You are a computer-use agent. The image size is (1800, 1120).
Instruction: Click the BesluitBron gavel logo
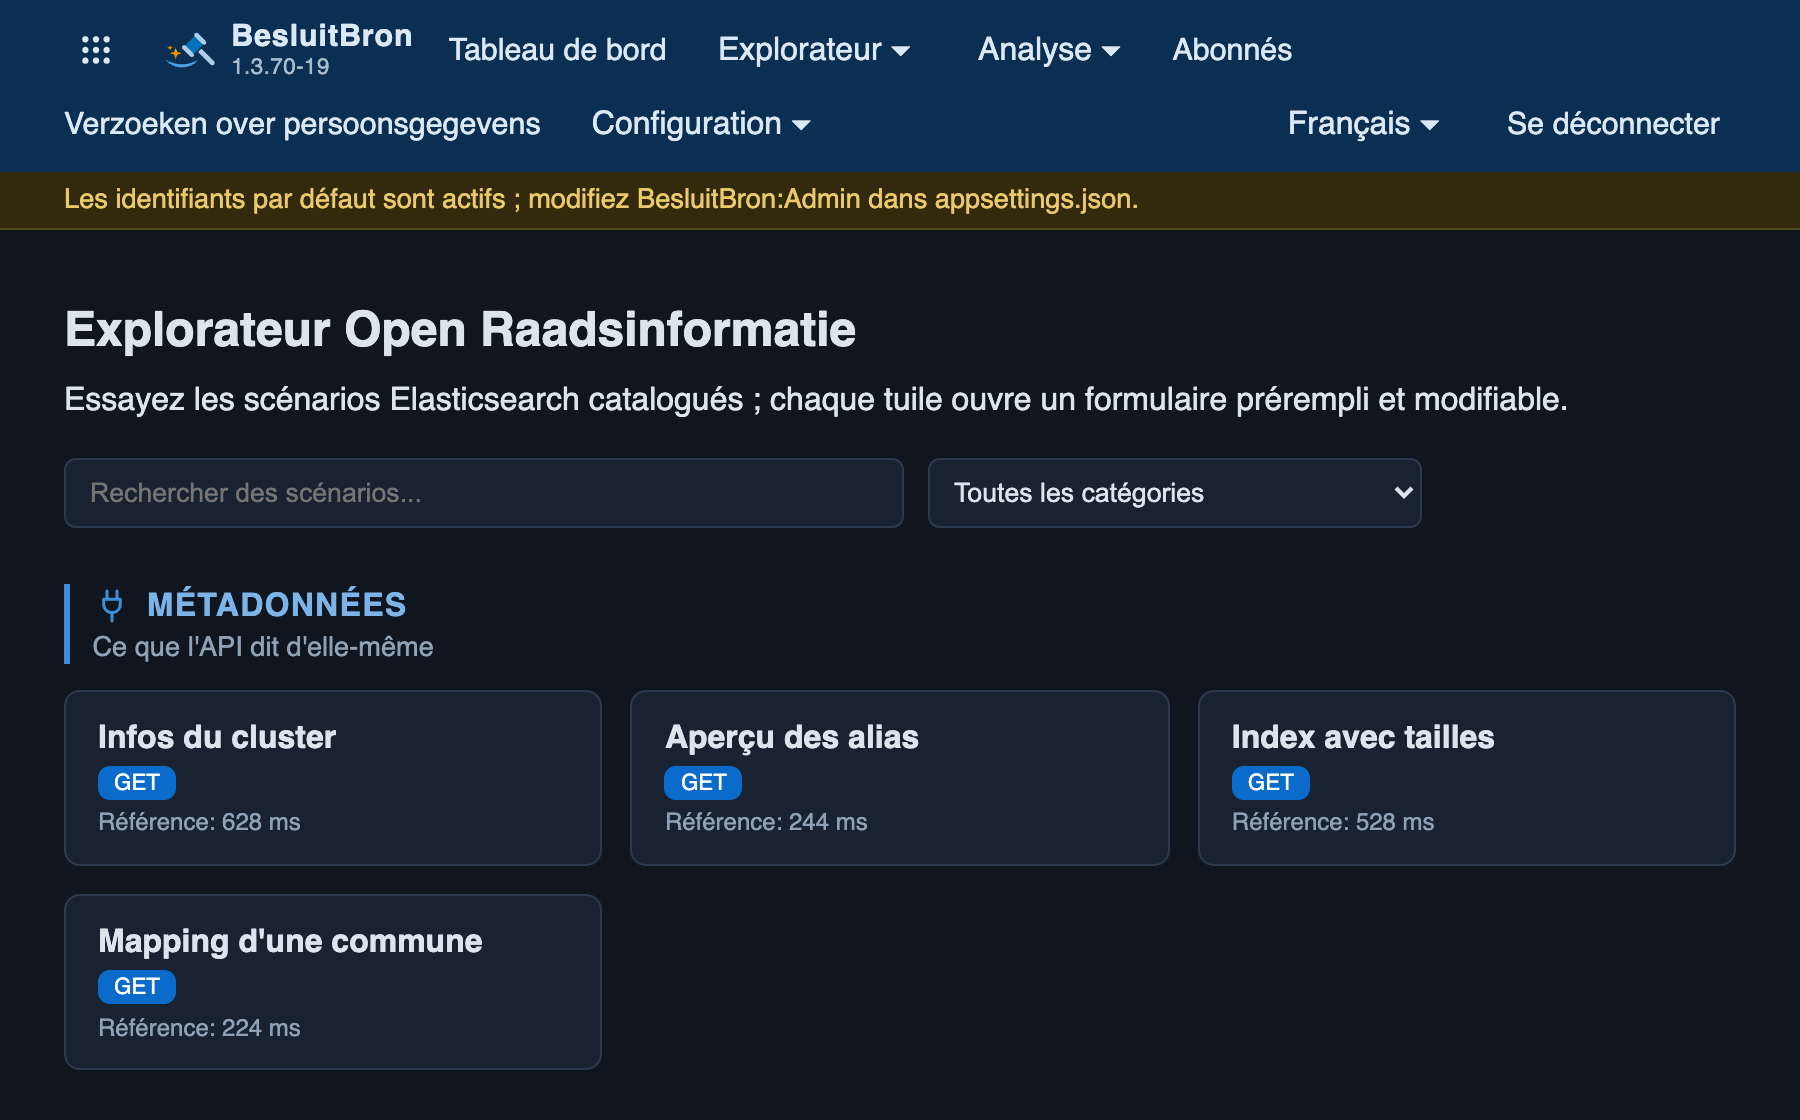[190, 50]
